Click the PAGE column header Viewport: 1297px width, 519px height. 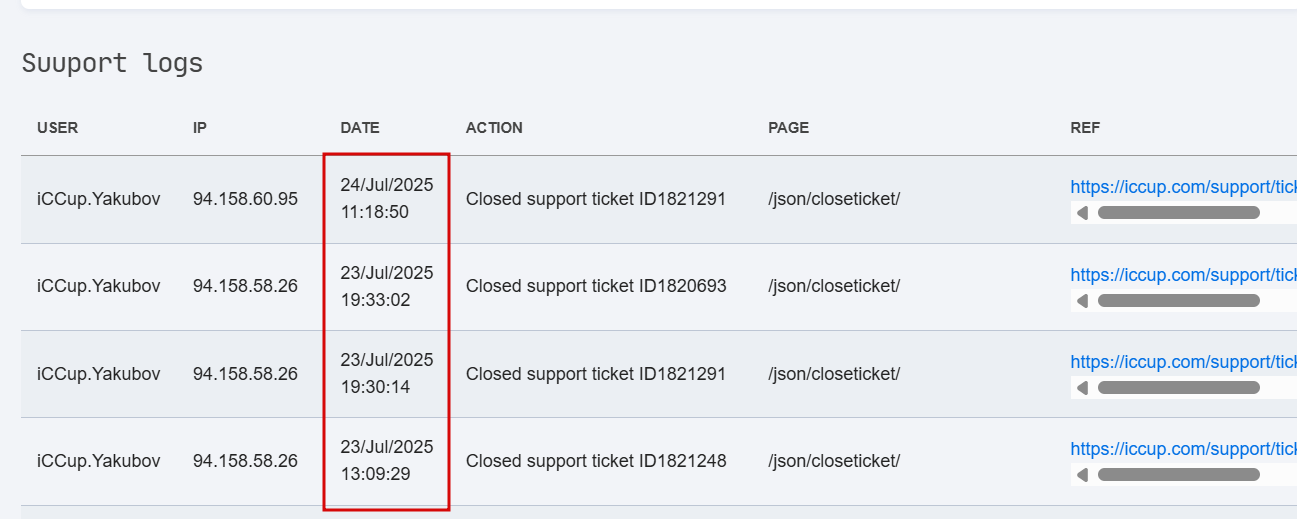click(789, 128)
